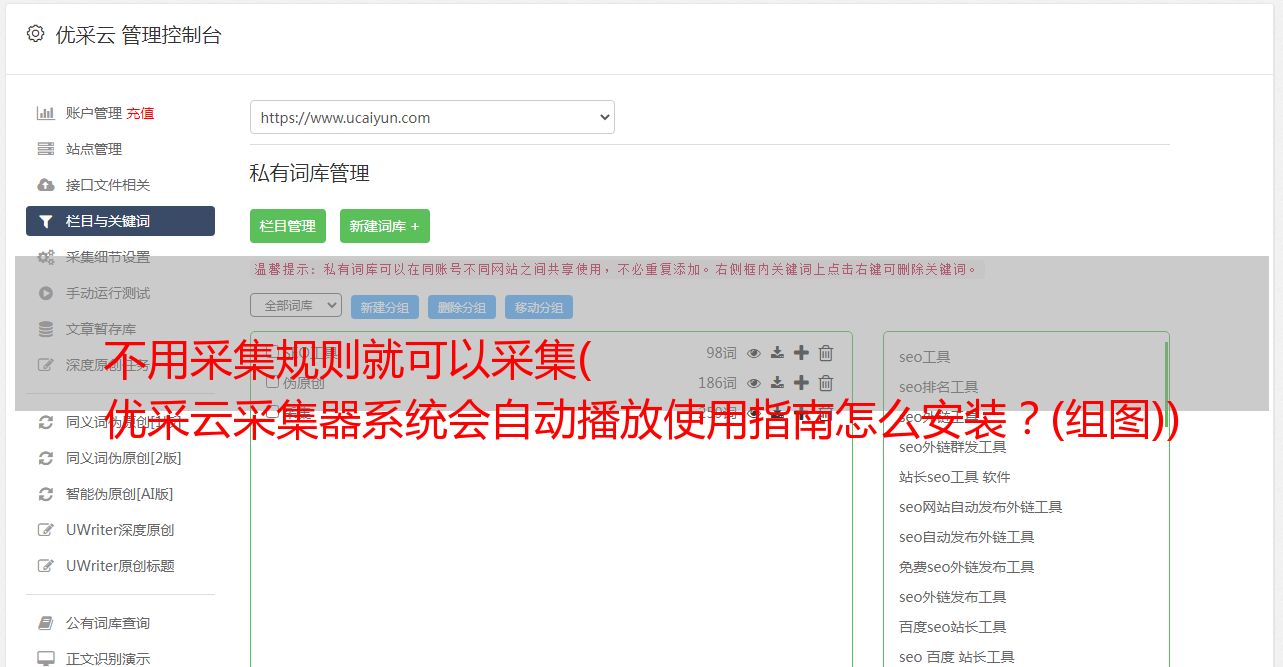
Task: Go to 智能伪原创[AI版] in the sidebar
Action: [120, 494]
